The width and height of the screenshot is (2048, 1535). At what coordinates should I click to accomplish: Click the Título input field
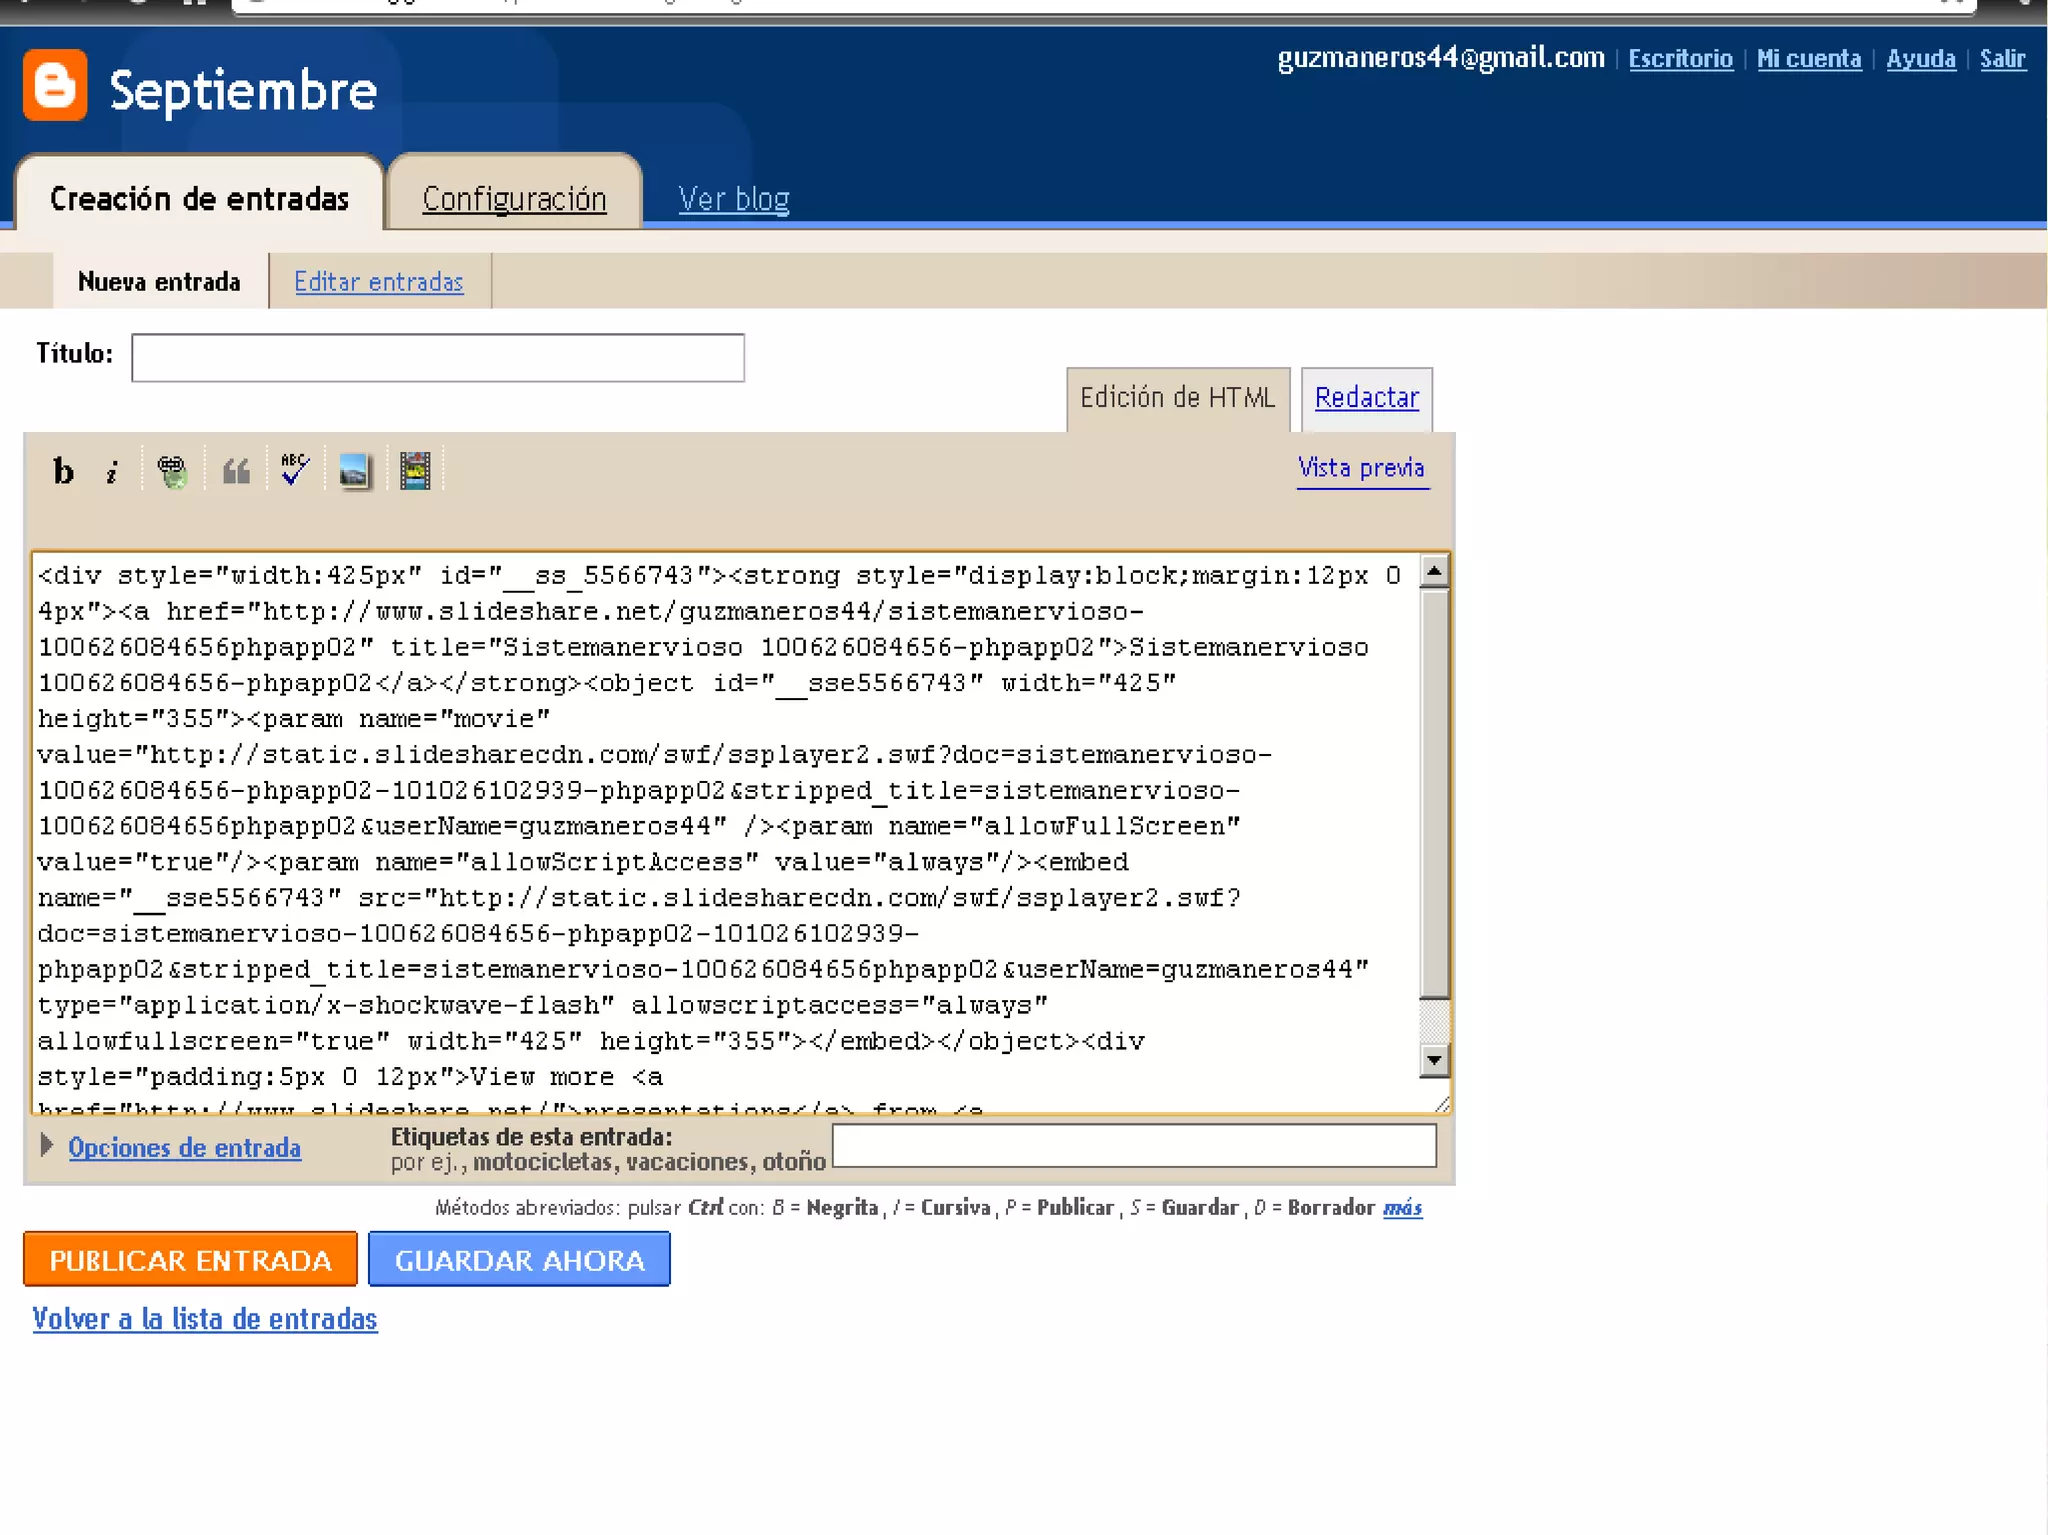click(438, 357)
